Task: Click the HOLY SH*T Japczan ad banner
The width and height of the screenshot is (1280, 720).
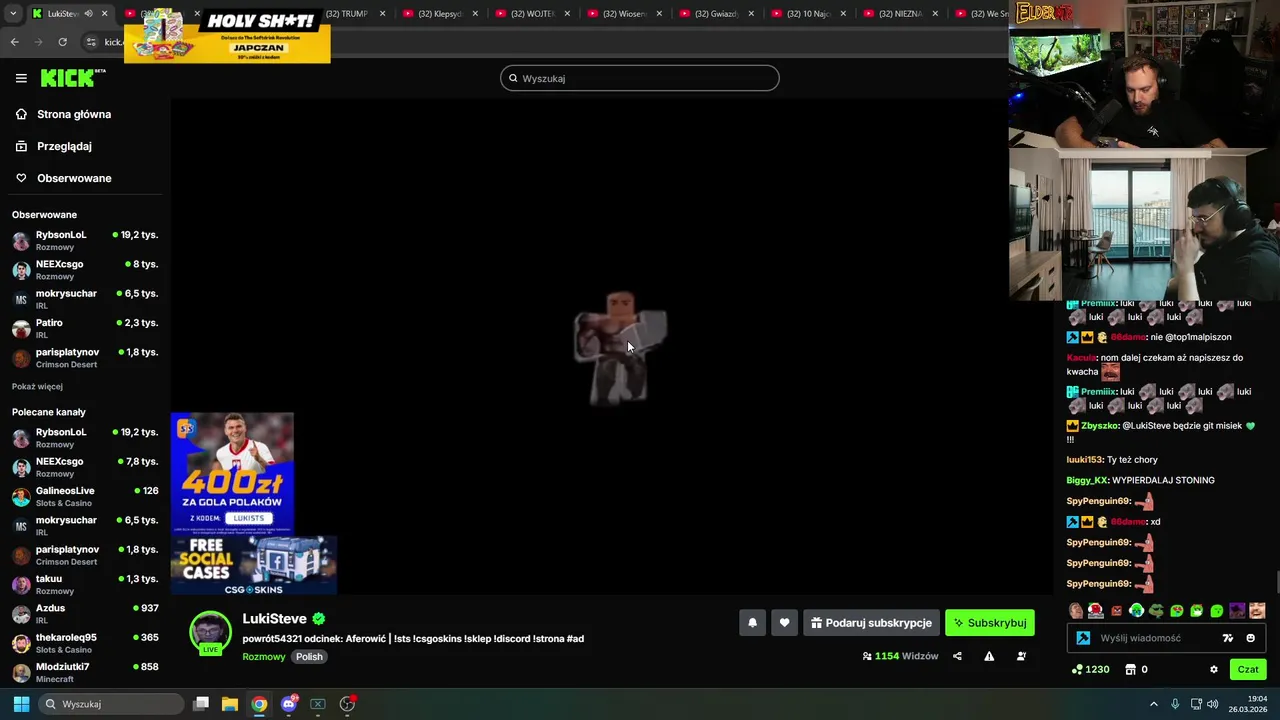Action: [x=228, y=36]
